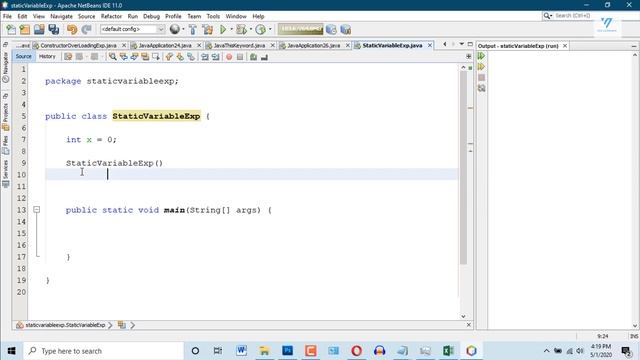Screen dimensions: 640x360
Task: Switch to ConstructorOverLoadingExp.java tab
Action: pyautogui.click(x=78, y=46)
